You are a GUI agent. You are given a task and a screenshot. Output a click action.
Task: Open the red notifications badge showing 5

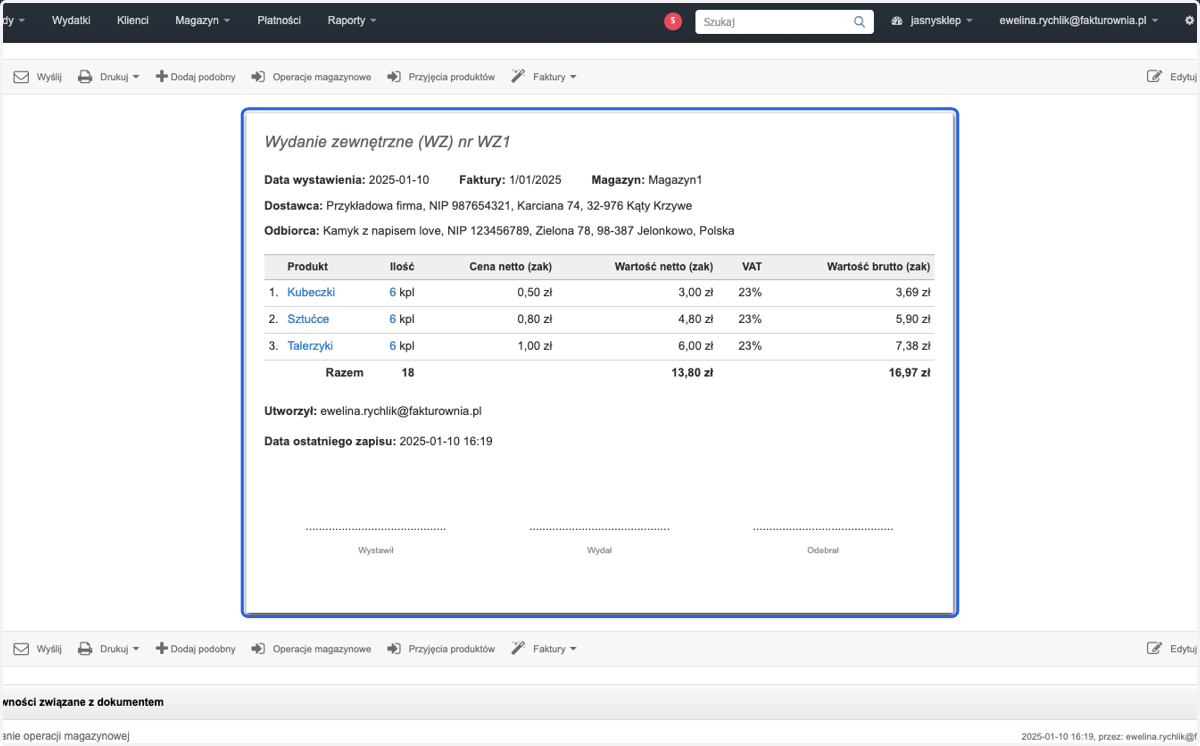pyautogui.click(x=673, y=21)
